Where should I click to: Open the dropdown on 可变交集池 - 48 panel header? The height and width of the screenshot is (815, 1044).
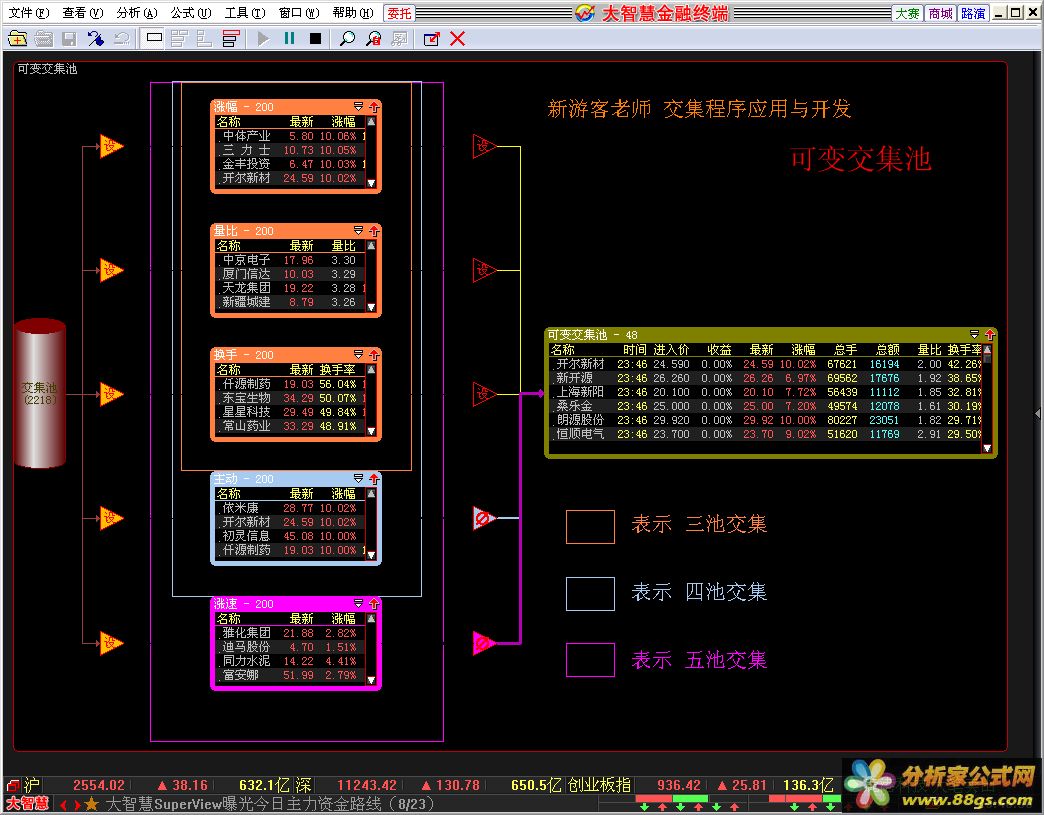point(974,334)
